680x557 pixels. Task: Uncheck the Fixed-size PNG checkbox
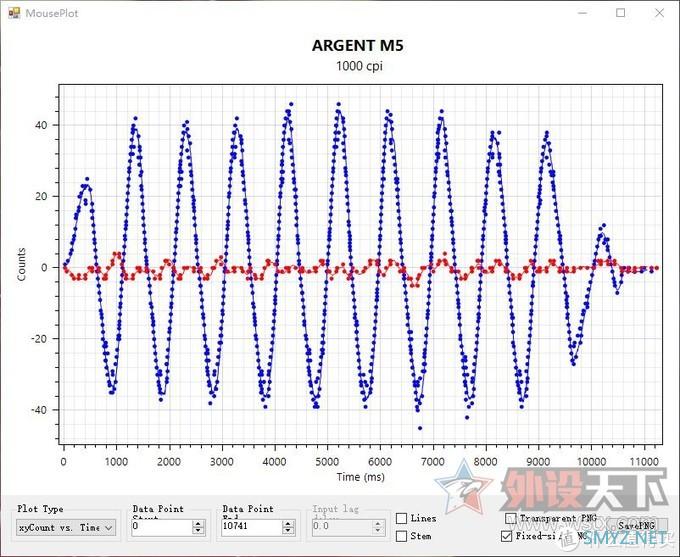coord(507,536)
